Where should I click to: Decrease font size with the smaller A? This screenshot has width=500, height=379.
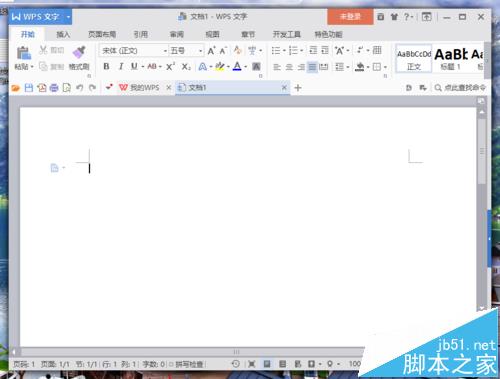(x=223, y=51)
